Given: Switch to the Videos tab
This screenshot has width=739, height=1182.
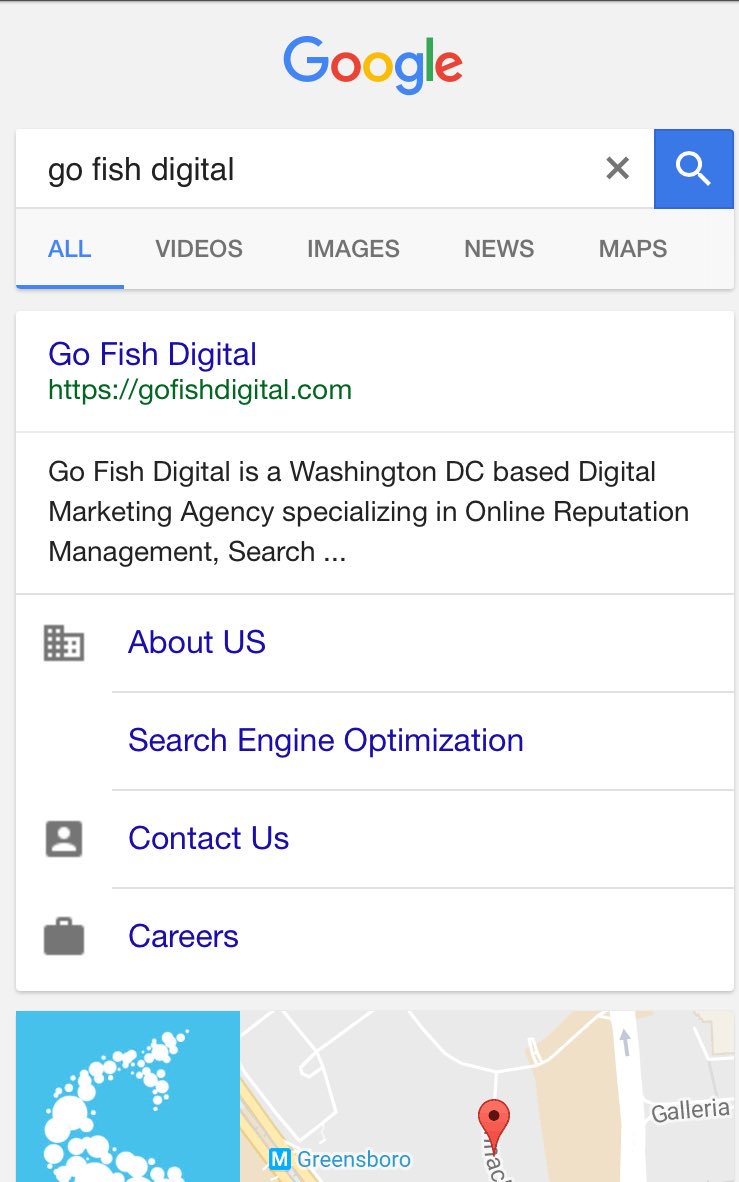Looking at the screenshot, I should (x=199, y=249).
